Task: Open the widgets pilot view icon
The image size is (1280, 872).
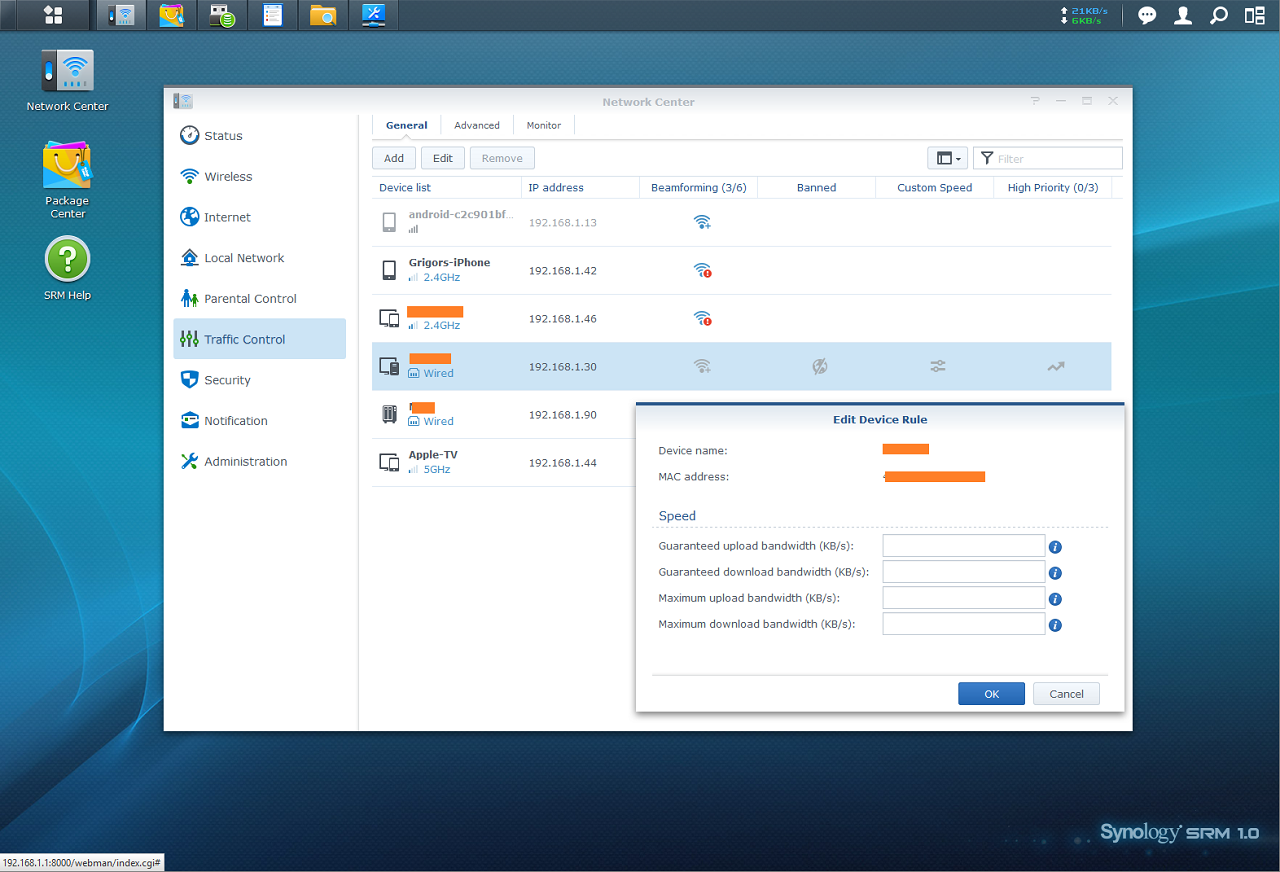Action: [x=1254, y=15]
